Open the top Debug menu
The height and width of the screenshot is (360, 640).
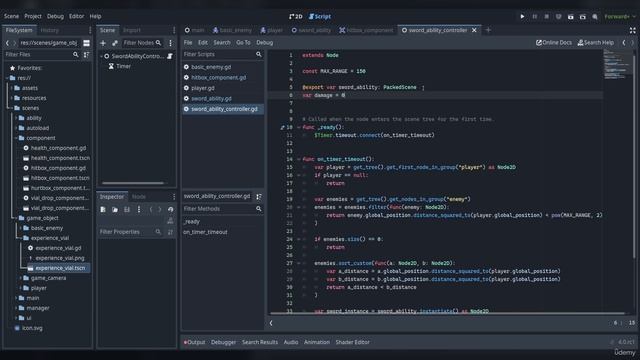pyautogui.click(x=55, y=16)
